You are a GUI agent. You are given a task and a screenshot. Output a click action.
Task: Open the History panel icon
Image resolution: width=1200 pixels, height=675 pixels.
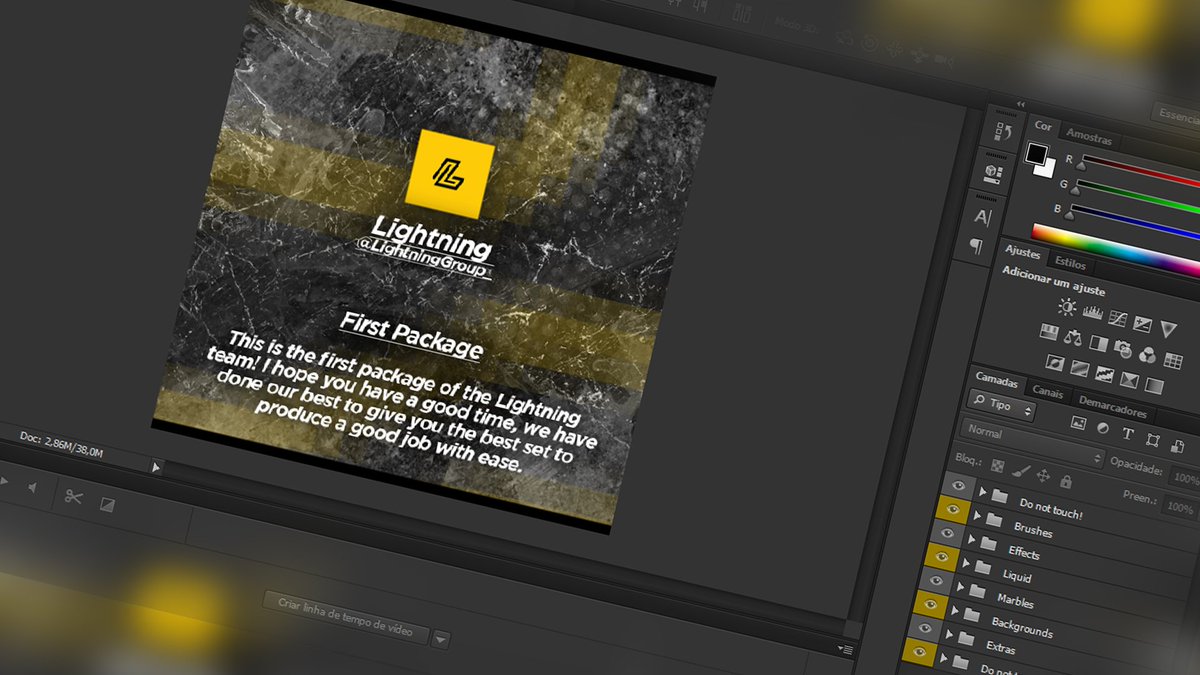(1002, 131)
